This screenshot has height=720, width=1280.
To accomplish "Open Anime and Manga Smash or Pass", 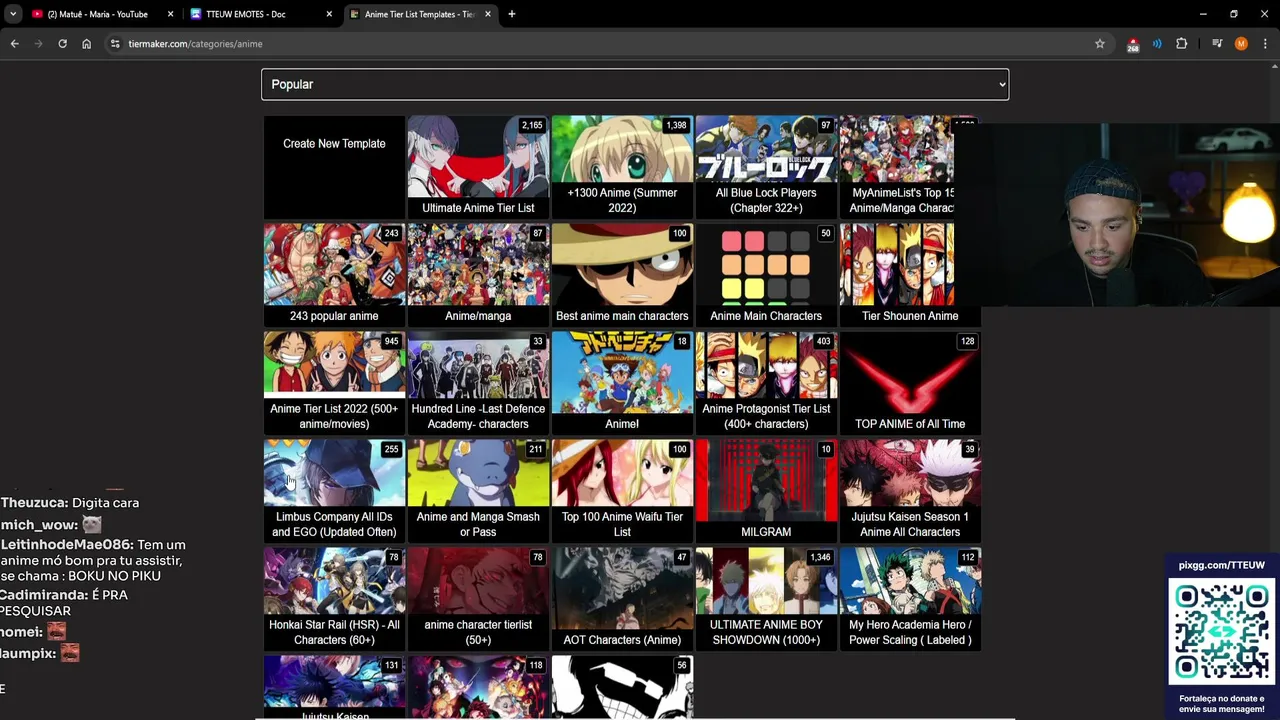I will [478, 491].
